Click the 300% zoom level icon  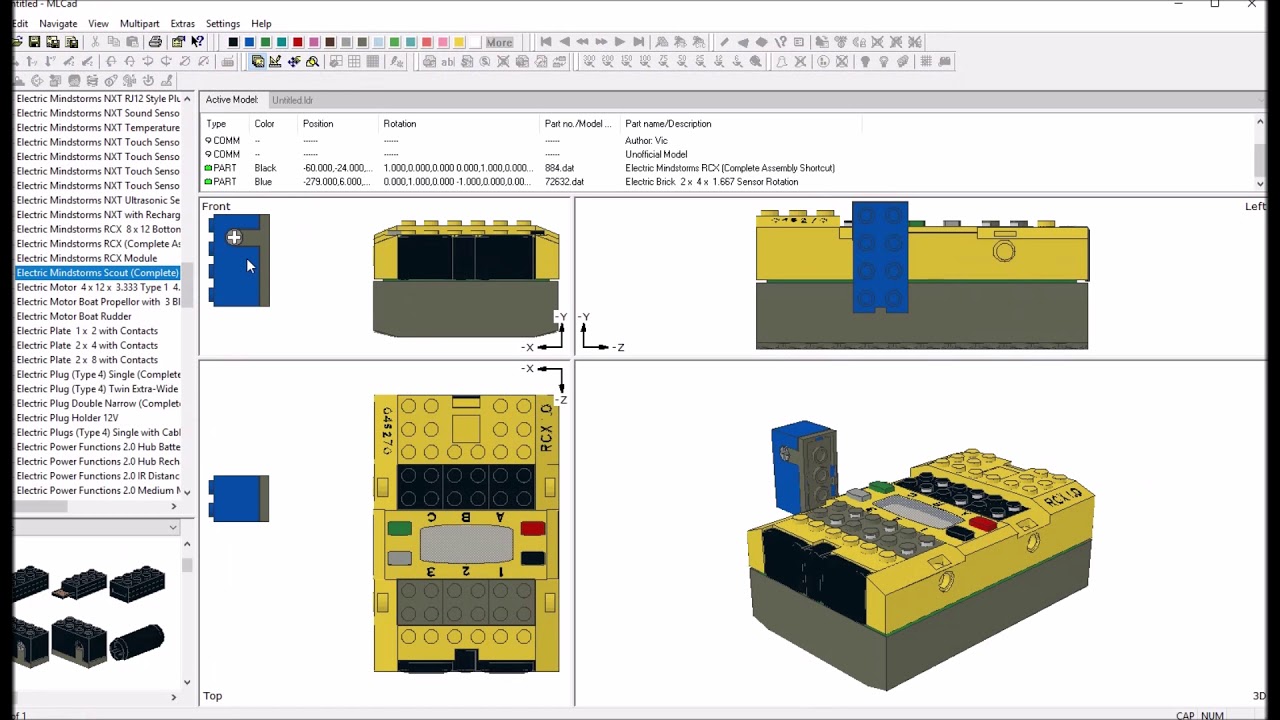tap(588, 61)
